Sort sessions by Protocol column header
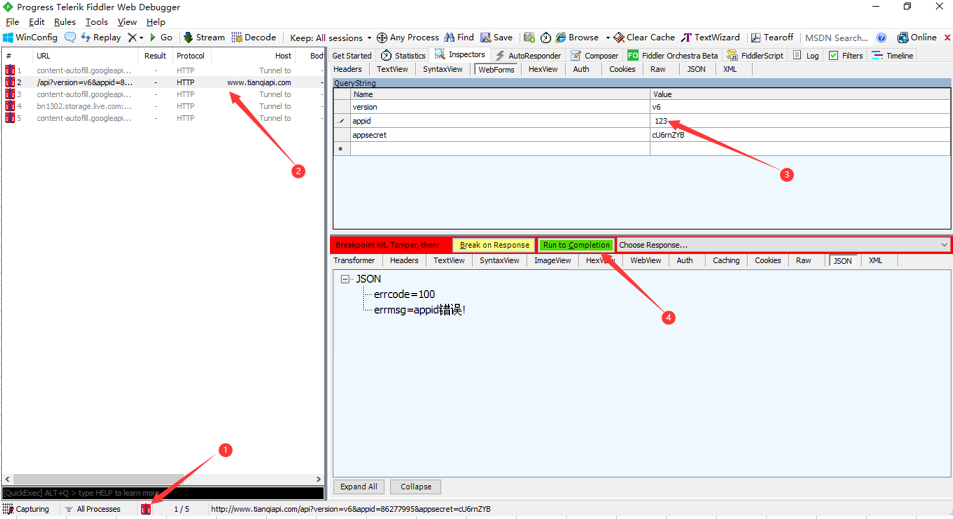 190,56
